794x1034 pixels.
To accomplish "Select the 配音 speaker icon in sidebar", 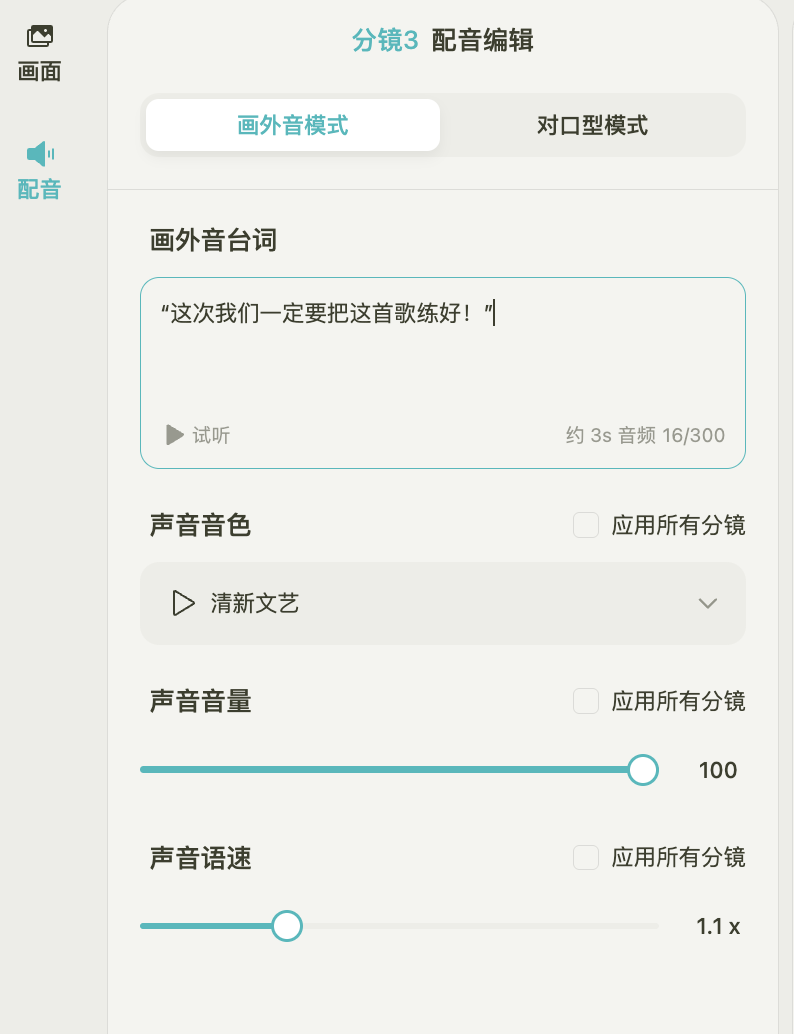I will (x=40, y=154).
